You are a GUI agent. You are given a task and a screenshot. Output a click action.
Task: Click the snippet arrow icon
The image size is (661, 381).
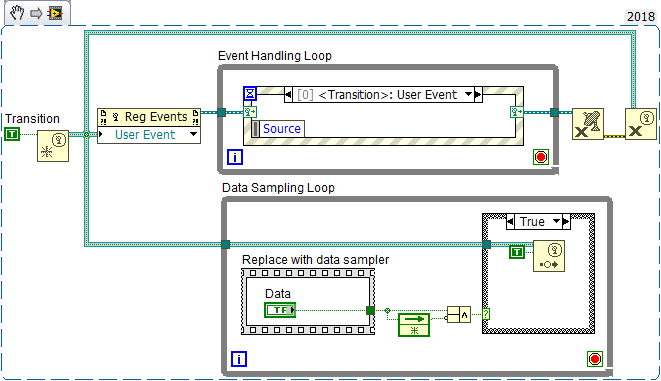click(x=36, y=13)
